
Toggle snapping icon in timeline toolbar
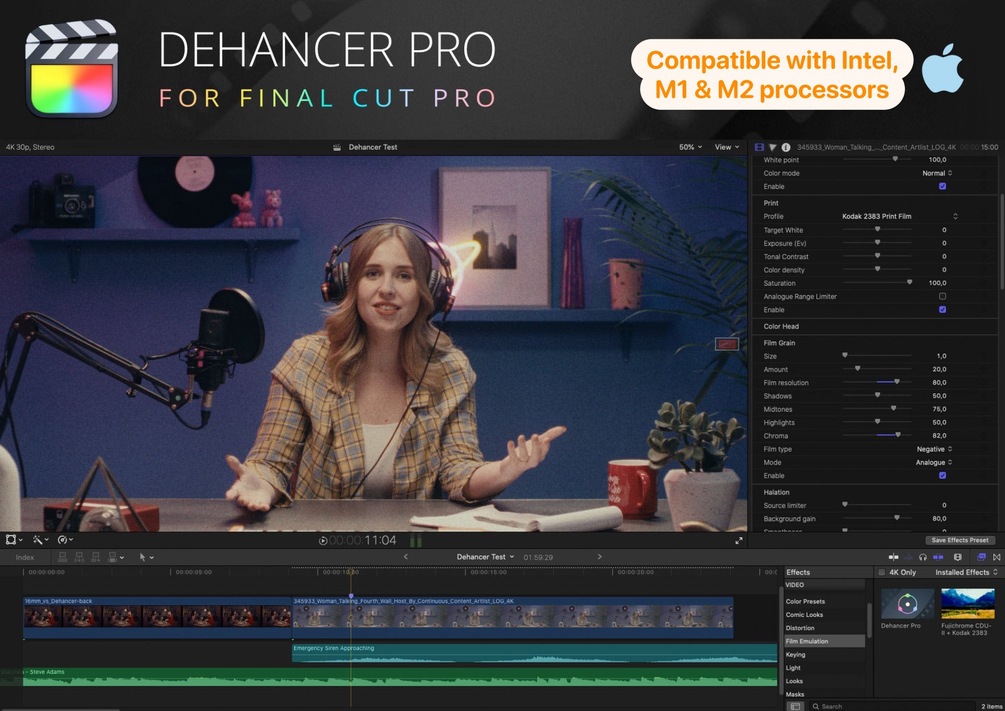pyautogui.click(x=939, y=557)
